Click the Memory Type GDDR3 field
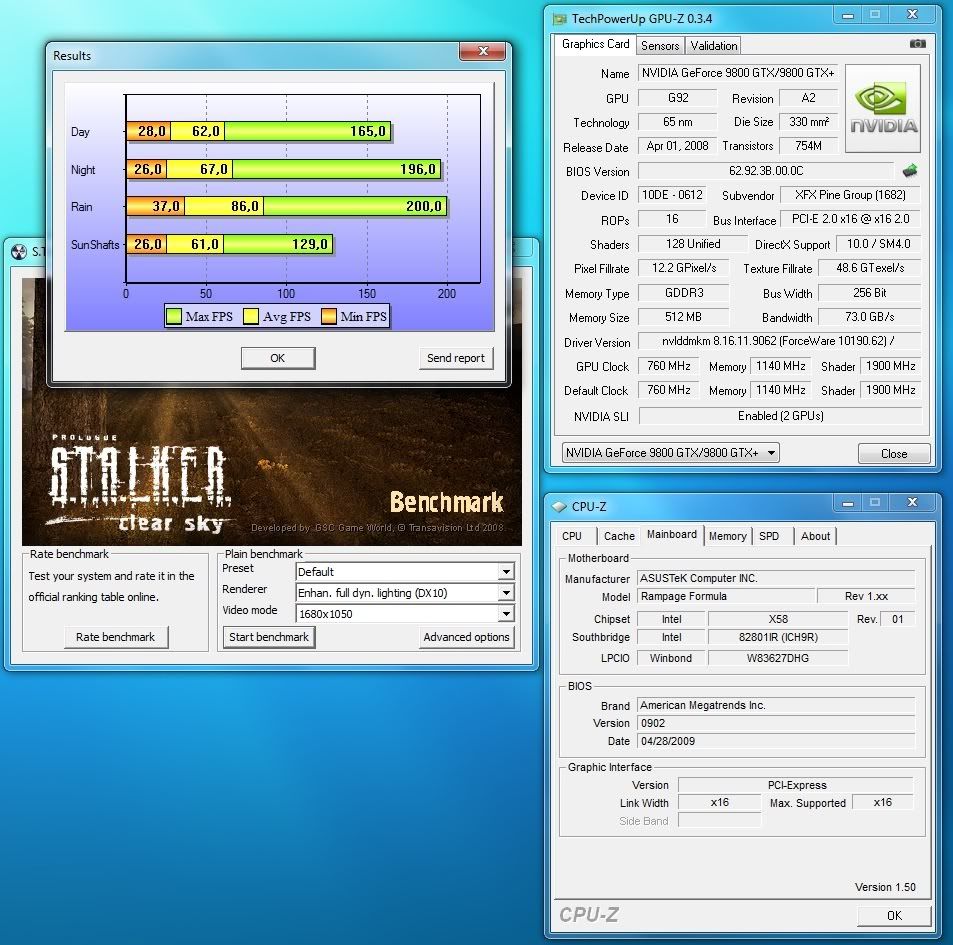The width and height of the screenshot is (953, 945). click(x=684, y=293)
